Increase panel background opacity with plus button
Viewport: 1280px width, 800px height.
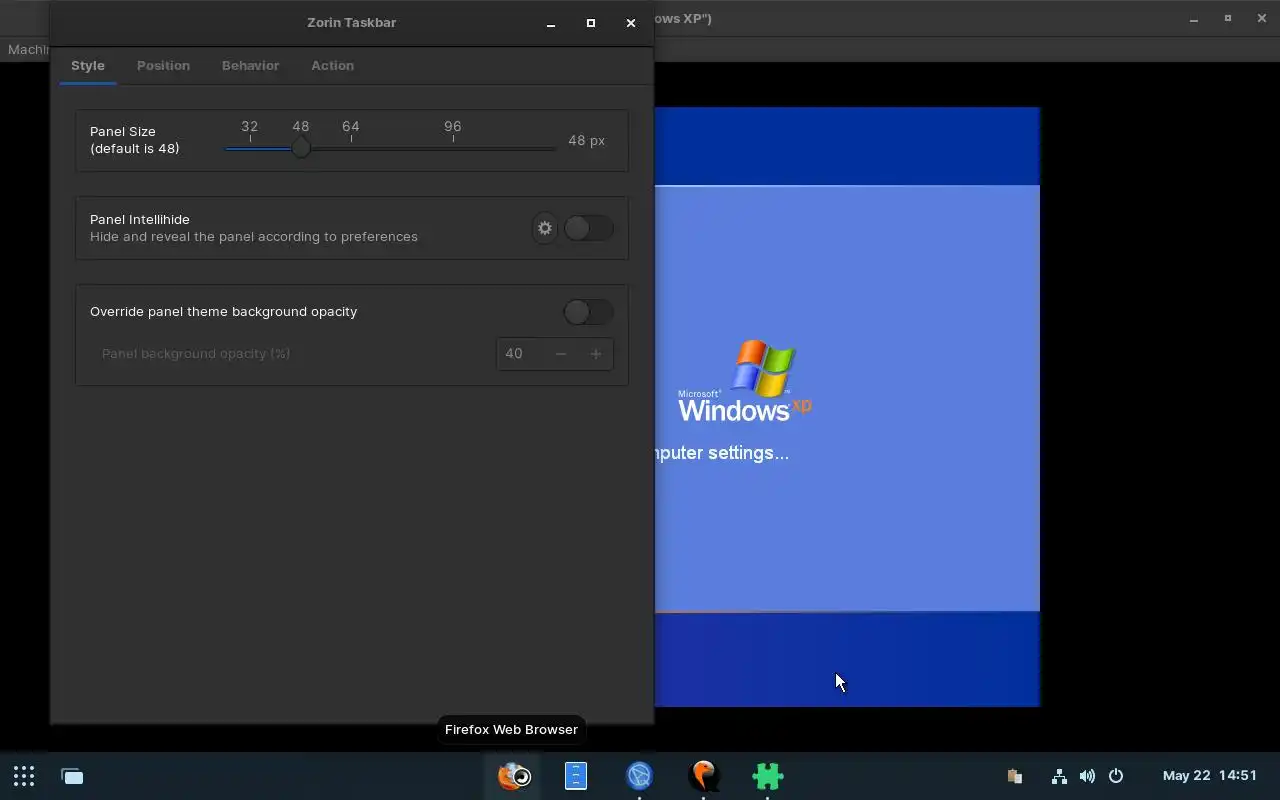(596, 353)
